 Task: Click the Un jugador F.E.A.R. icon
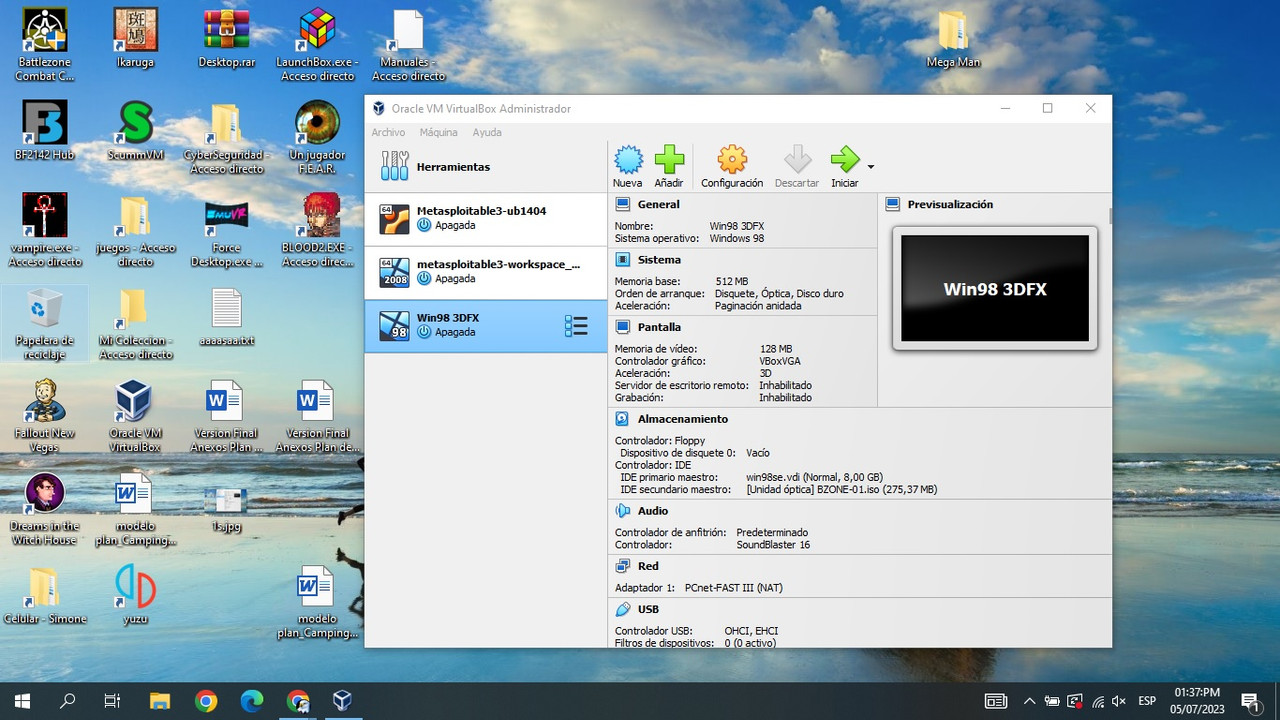(x=317, y=138)
